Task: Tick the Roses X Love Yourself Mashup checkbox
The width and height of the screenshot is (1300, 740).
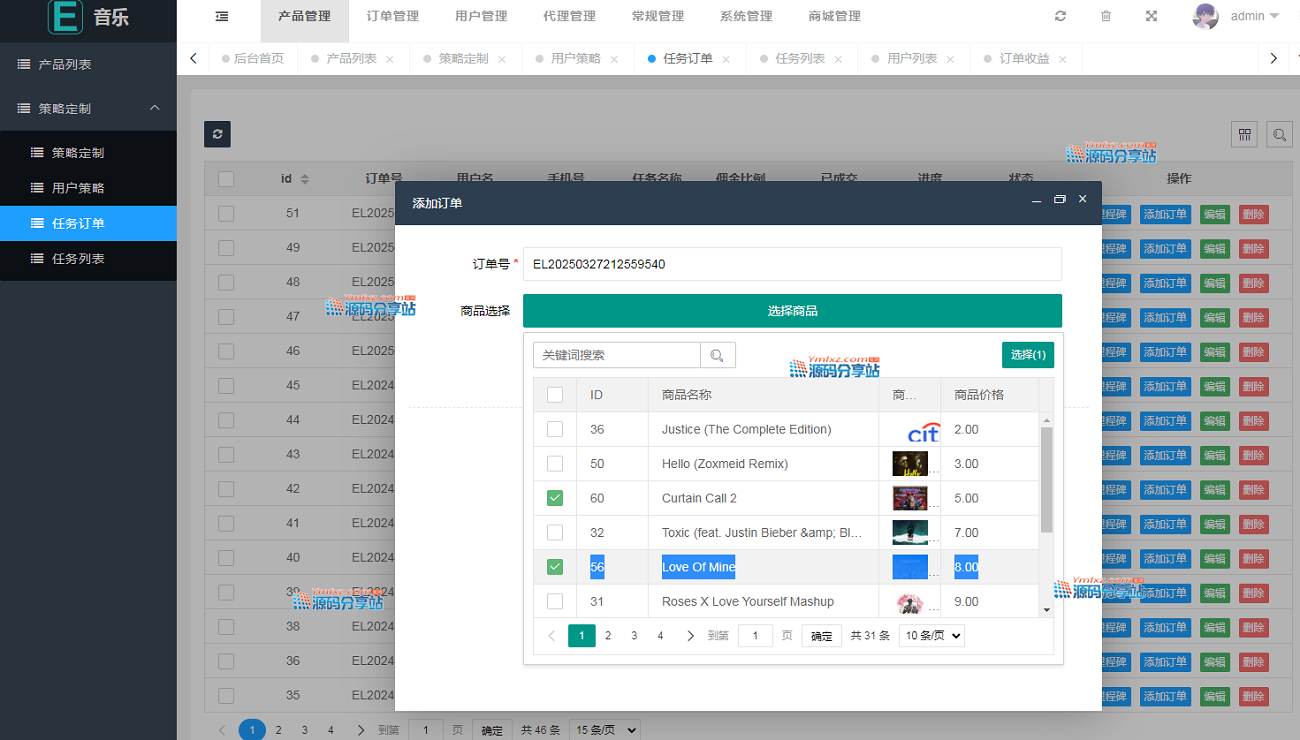Action: point(555,601)
